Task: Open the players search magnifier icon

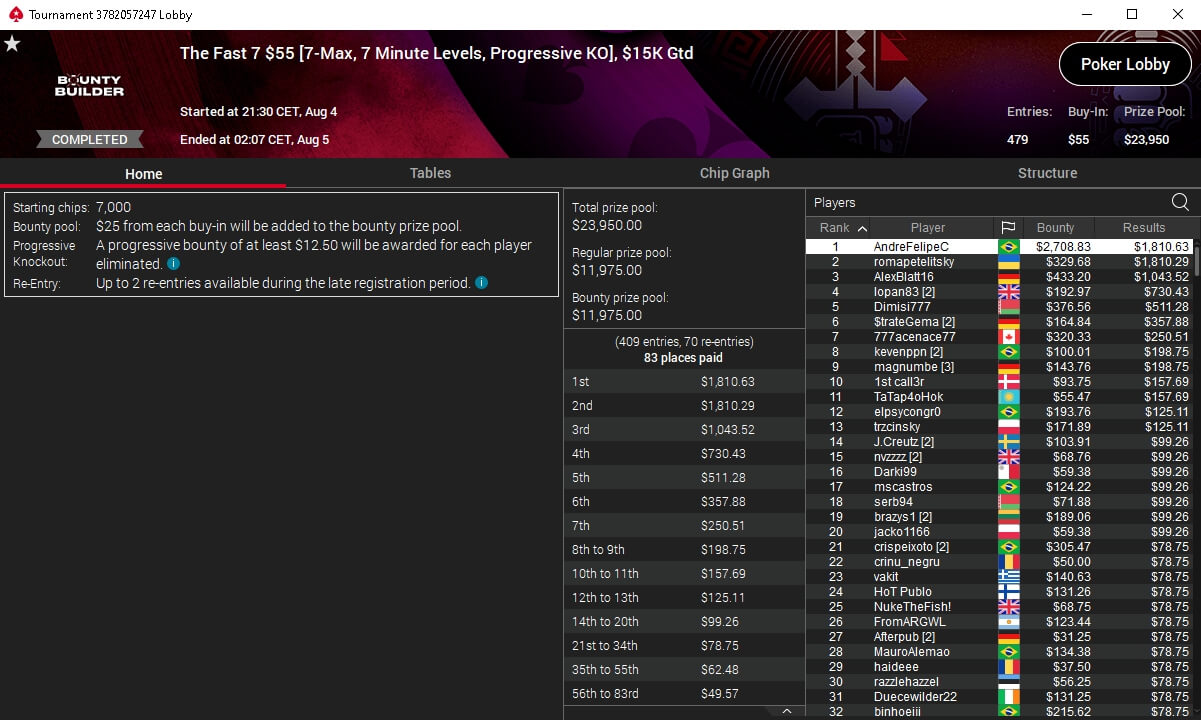Action: (x=1180, y=202)
